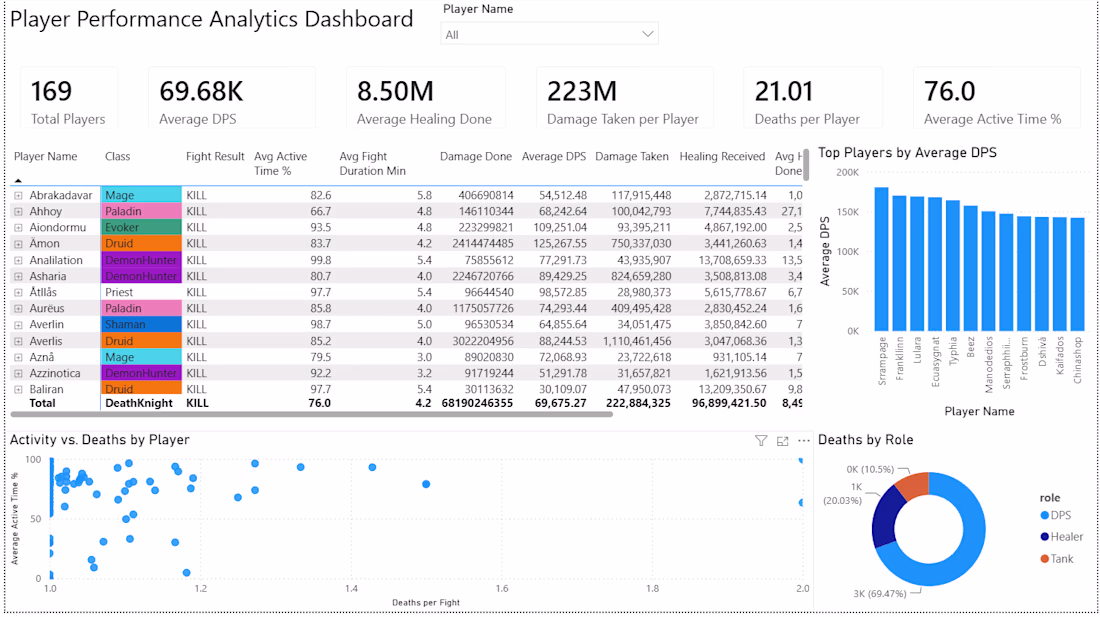Click the Franklinn bar in DPS chart
Viewport: 1100px width, 617px height.
(899, 263)
